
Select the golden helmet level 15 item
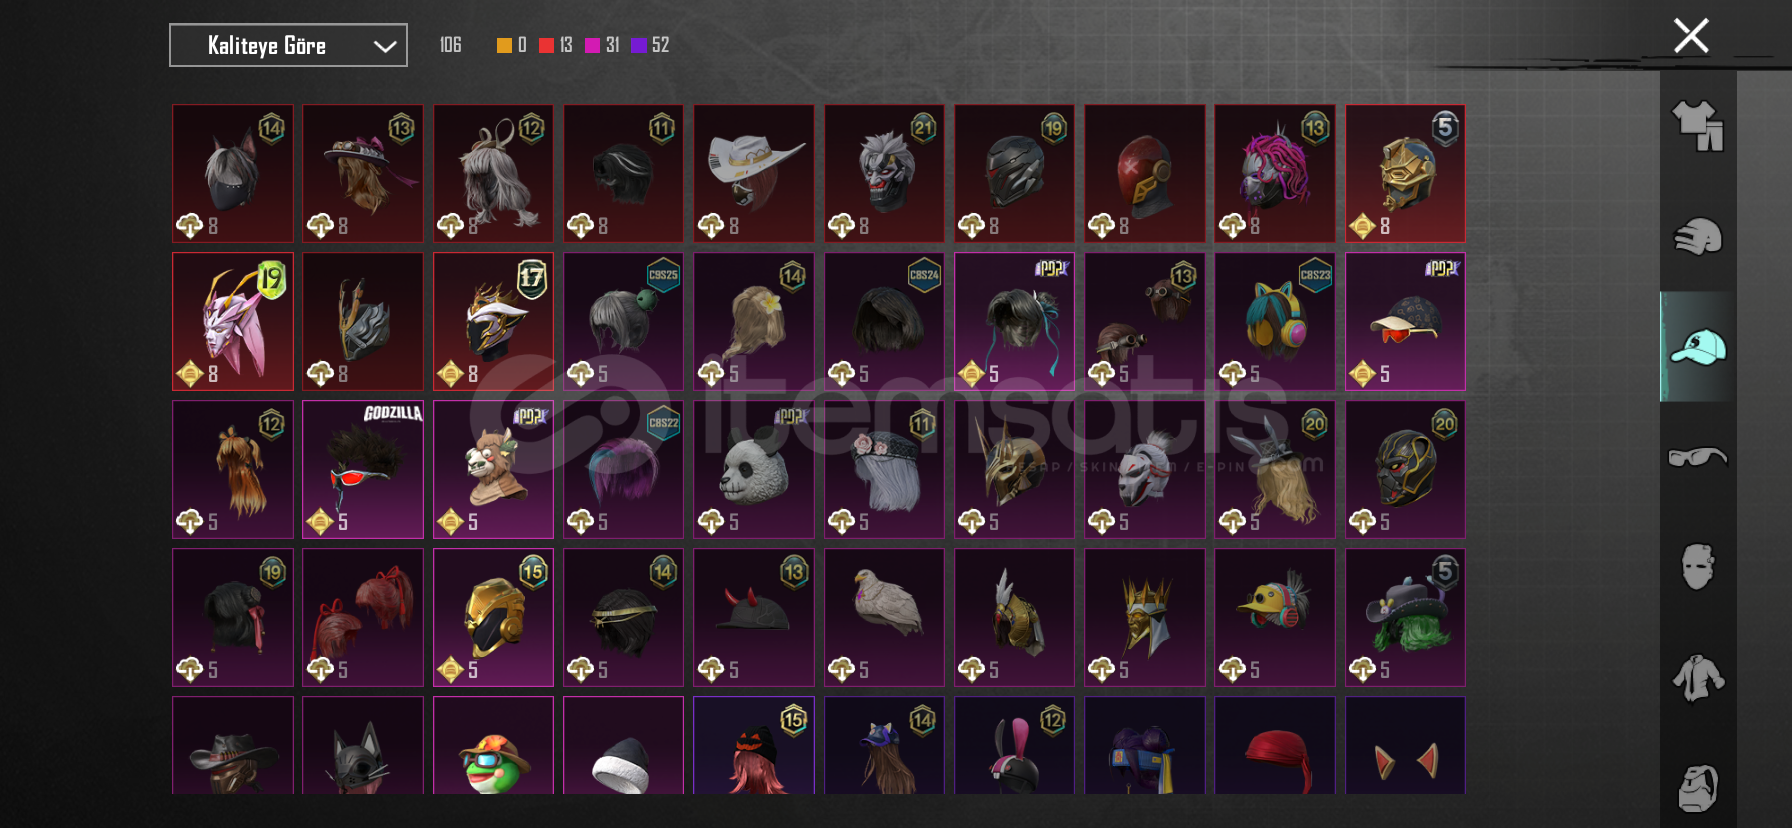(x=493, y=617)
